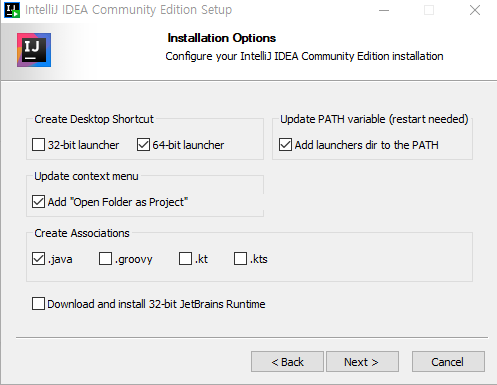Untick the .java association checkbox

(38, 259)
